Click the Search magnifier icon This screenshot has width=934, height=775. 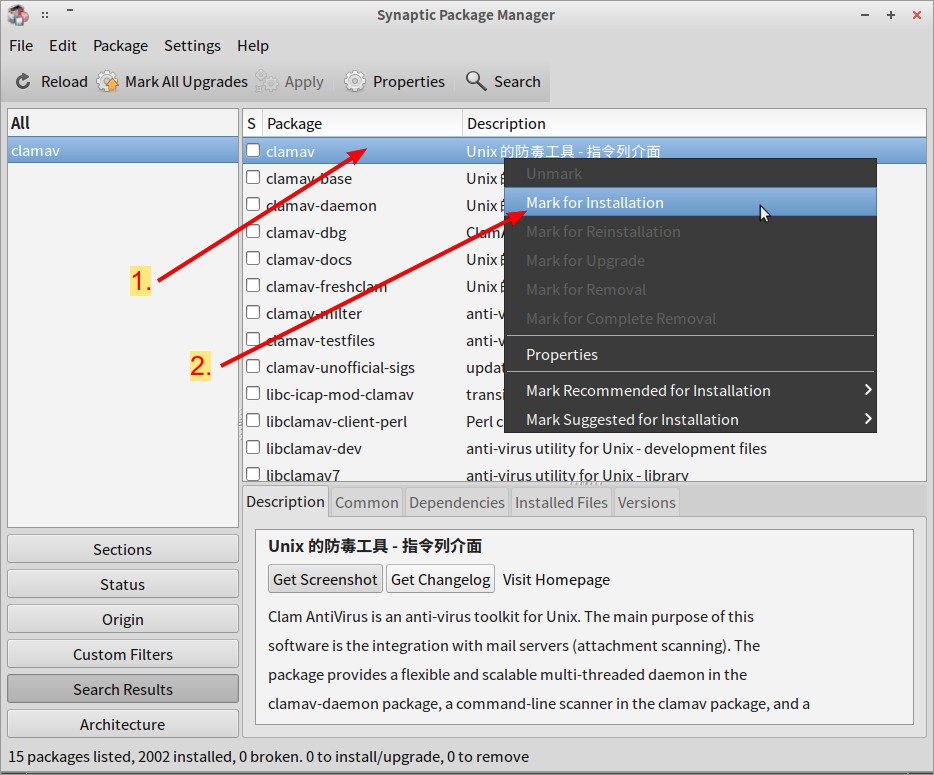point(476,80)
